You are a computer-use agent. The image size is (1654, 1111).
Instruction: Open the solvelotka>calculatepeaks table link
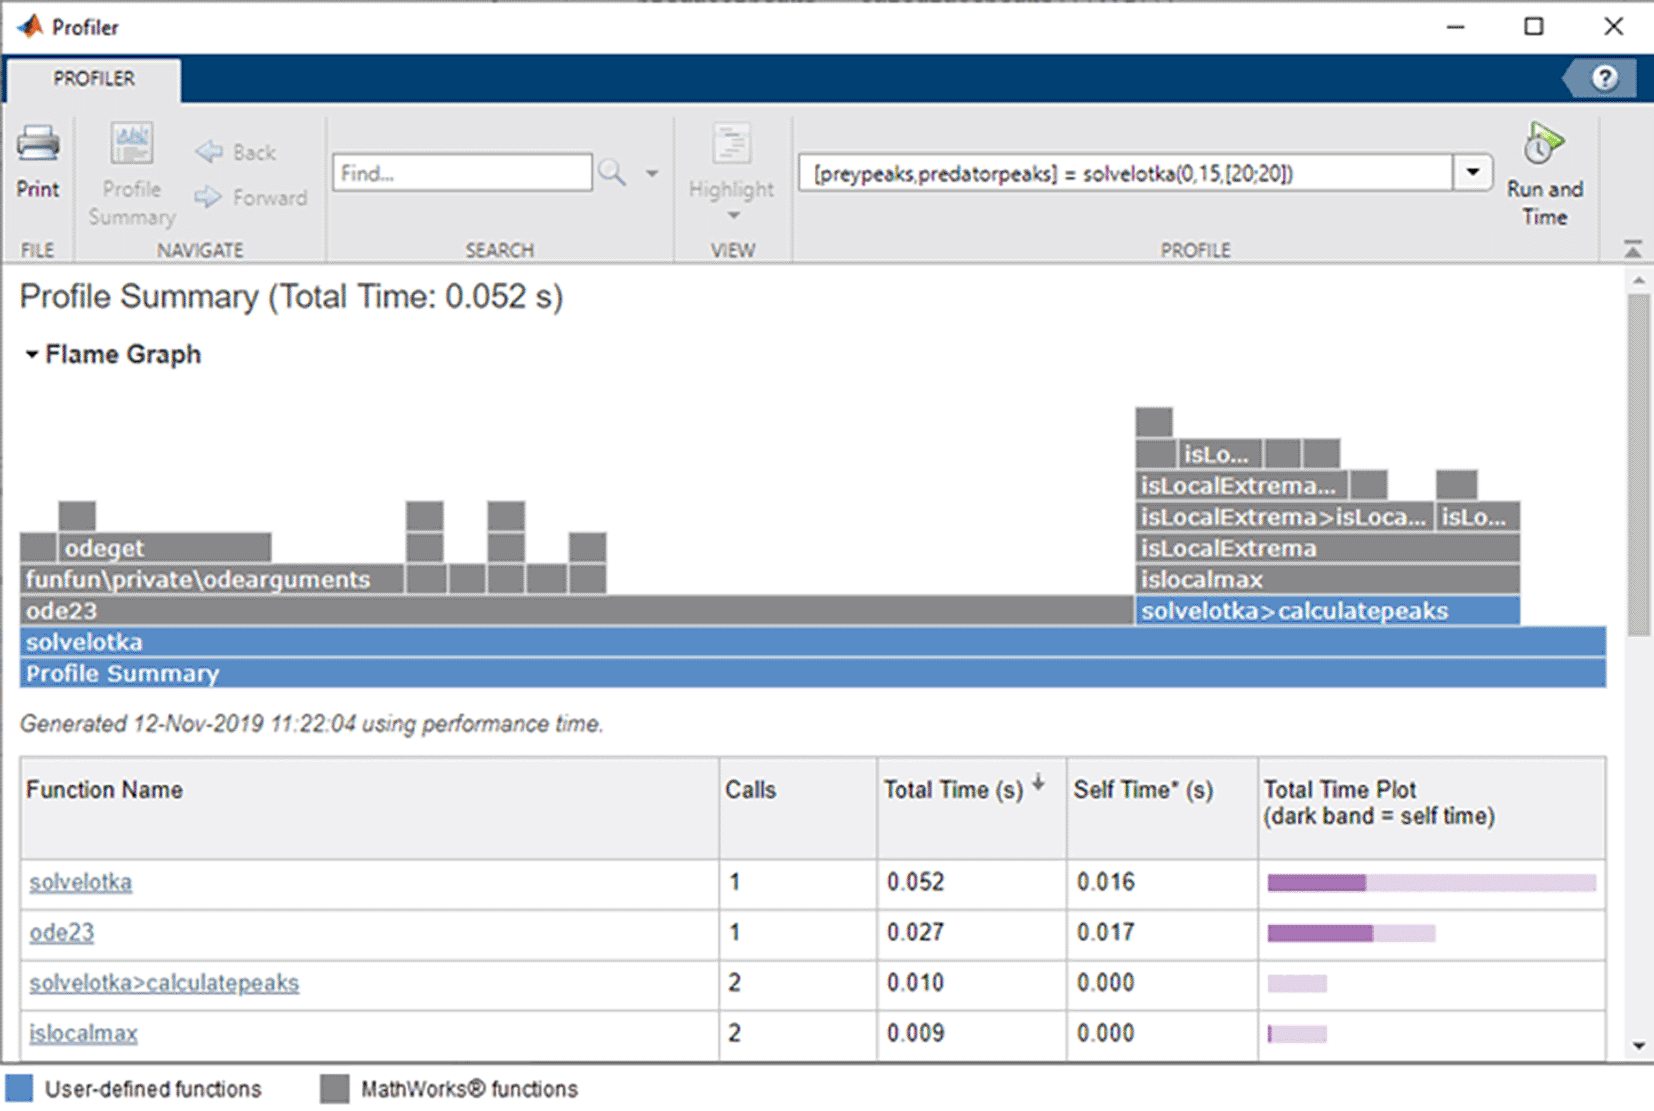pos(164,983)
